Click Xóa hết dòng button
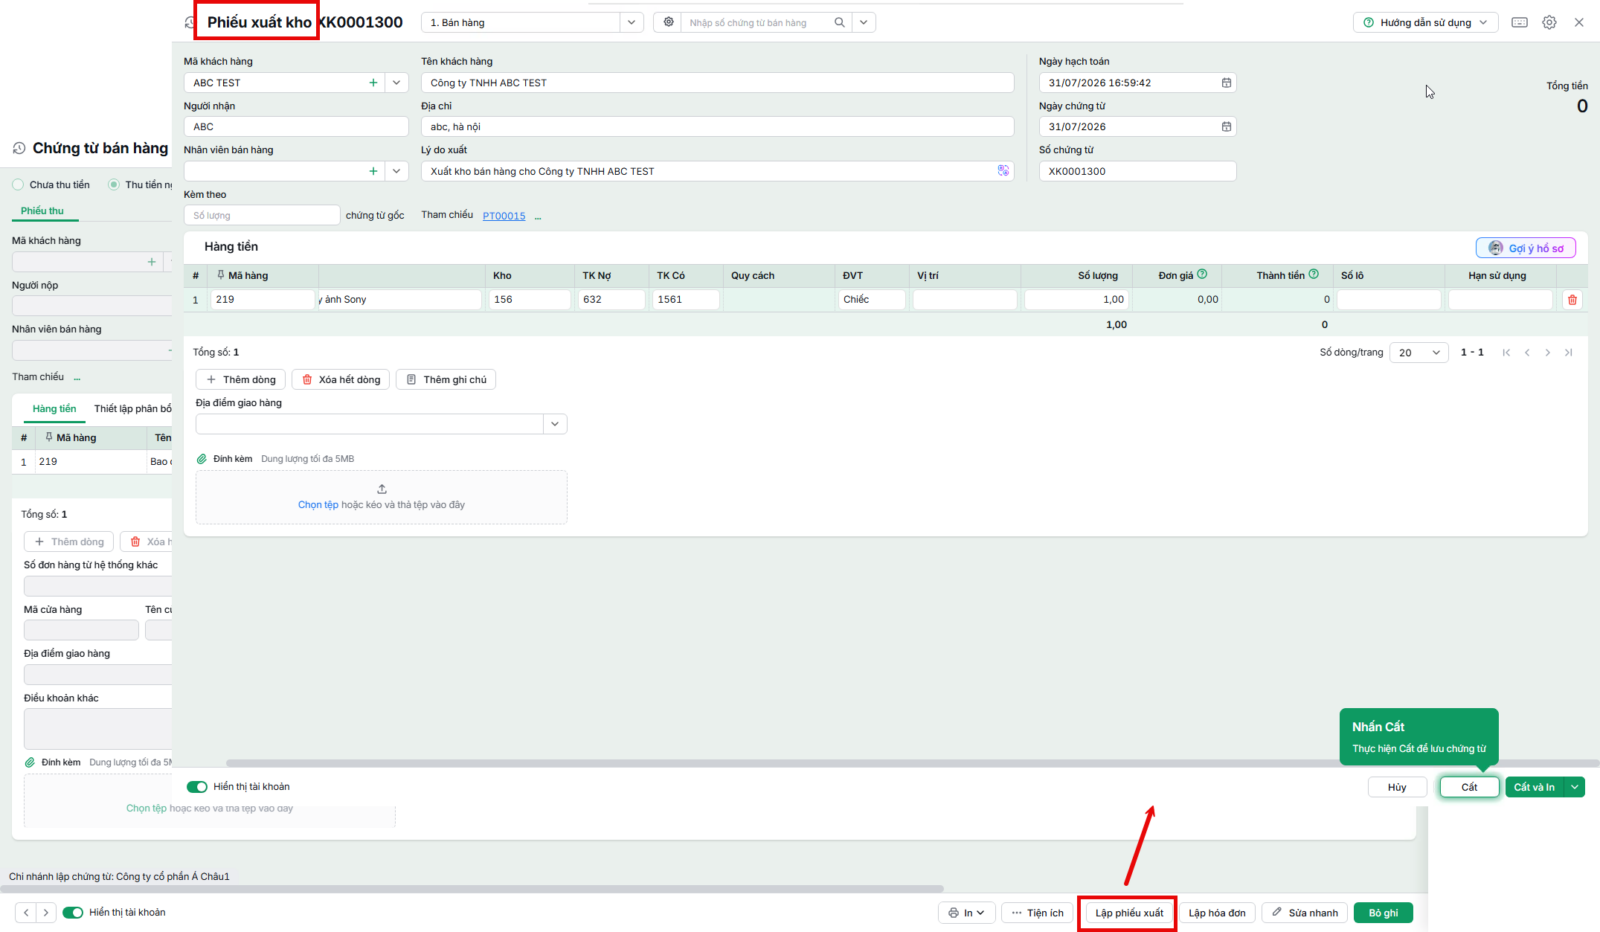1600x932 pixels. click(341, 379)
